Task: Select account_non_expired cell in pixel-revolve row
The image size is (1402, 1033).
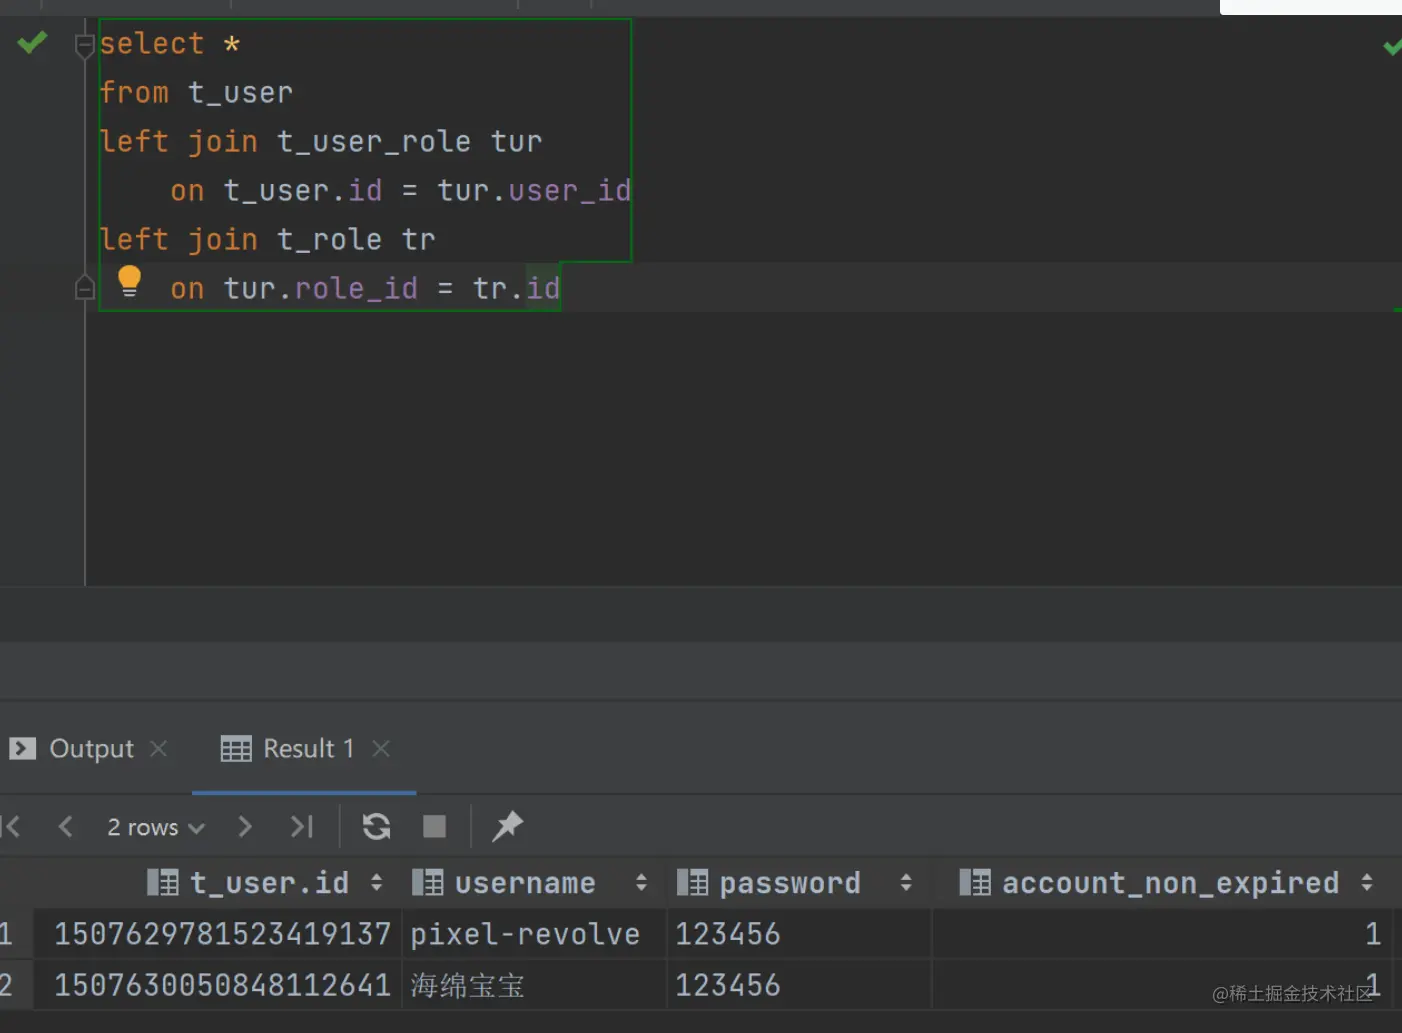Action: pos(1162,934)
